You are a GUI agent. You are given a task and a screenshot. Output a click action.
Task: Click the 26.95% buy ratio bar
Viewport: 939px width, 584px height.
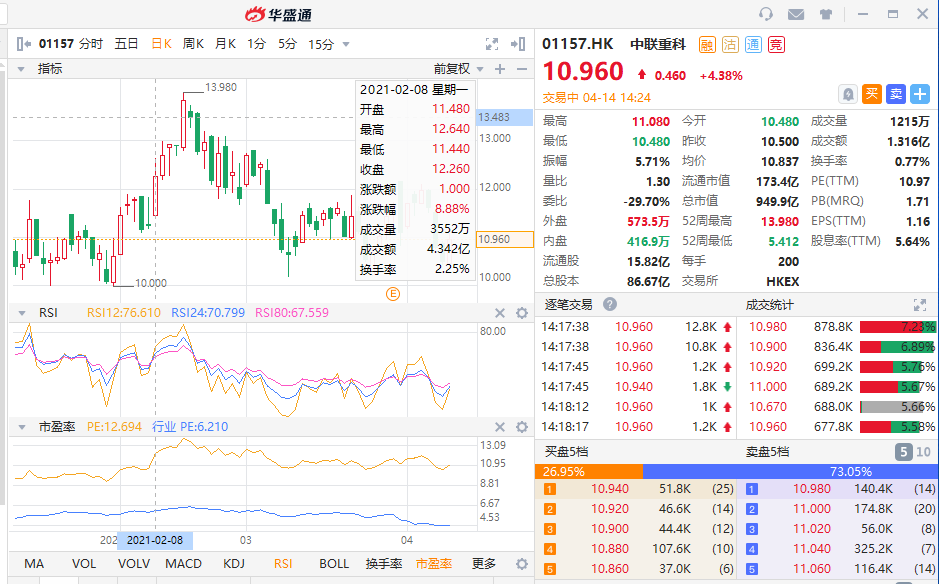click(589, 471)
